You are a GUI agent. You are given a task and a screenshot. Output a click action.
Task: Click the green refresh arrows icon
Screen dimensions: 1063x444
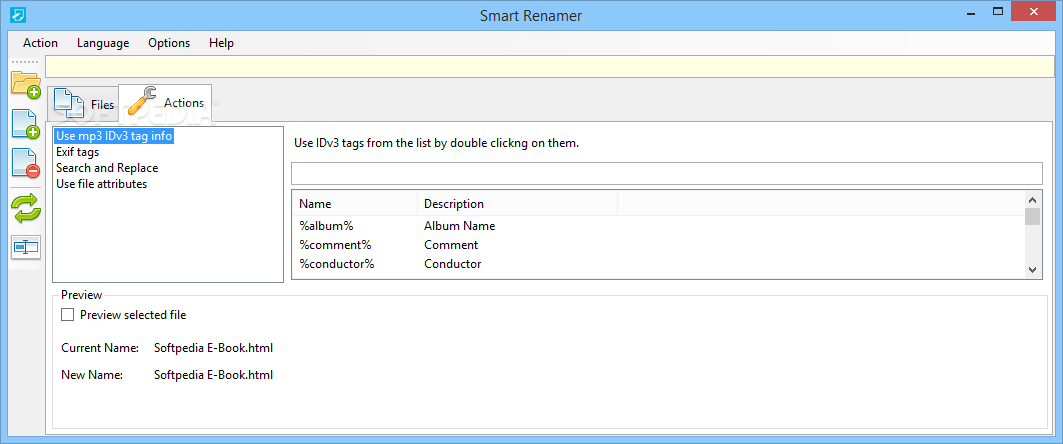click(x=26, y=207)
